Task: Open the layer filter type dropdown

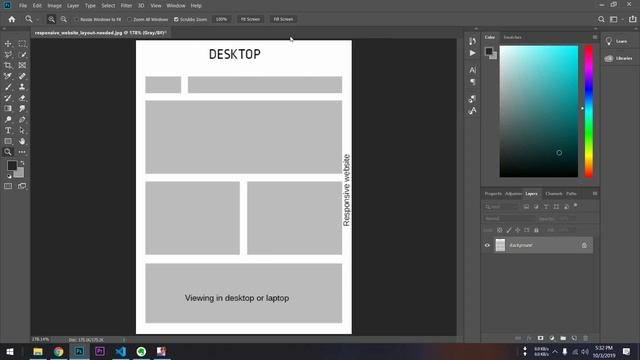Action: (502, 207)
